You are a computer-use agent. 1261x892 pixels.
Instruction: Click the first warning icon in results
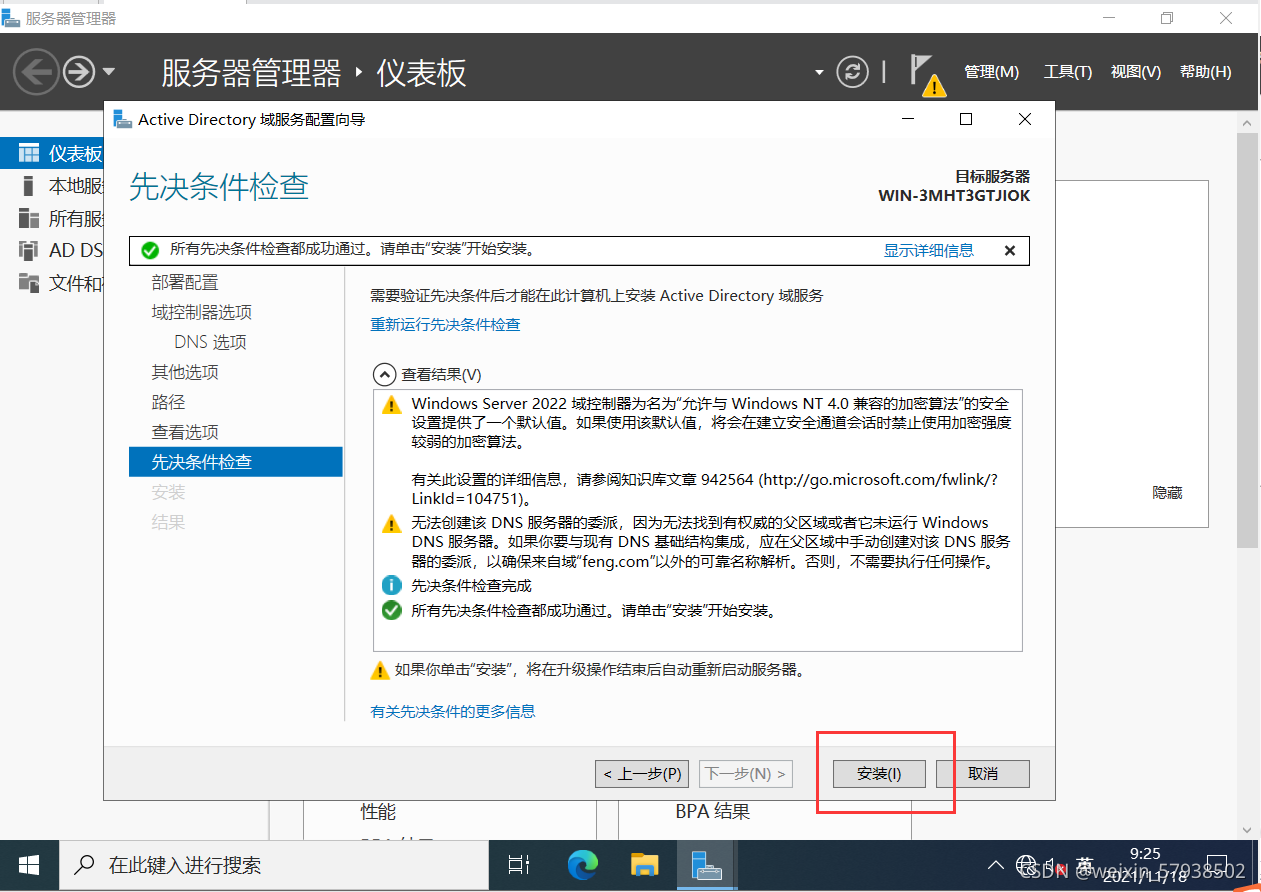coord(392,405)
